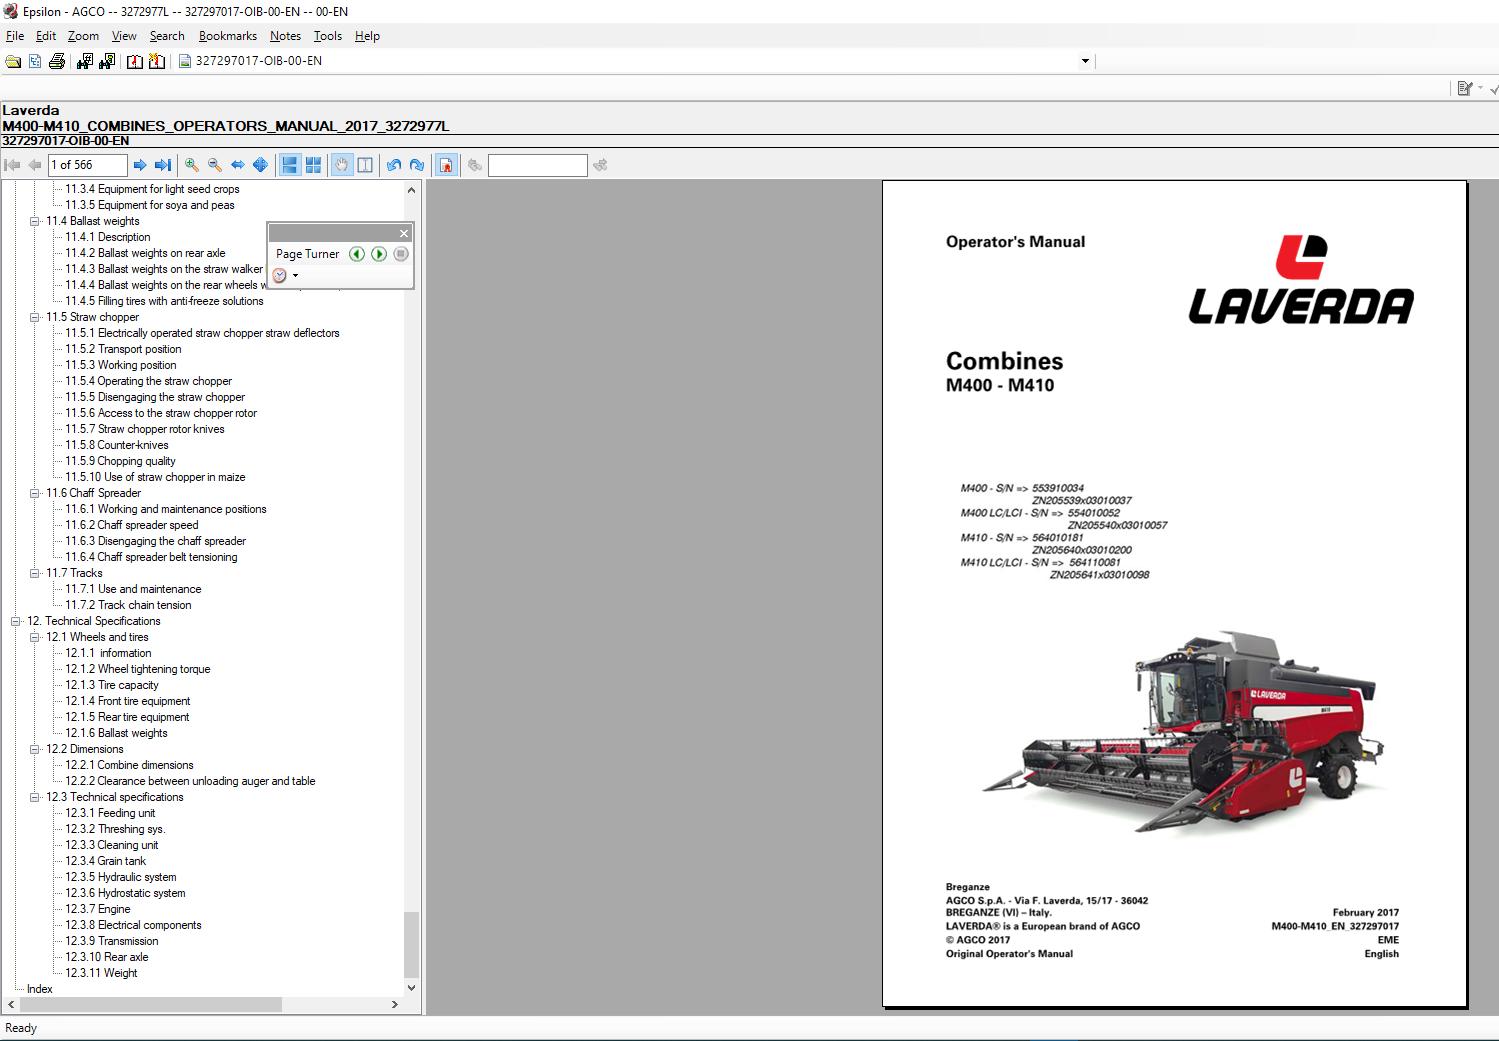
Task: Print the document using the printer icon
Action: (x=57, y=62)
